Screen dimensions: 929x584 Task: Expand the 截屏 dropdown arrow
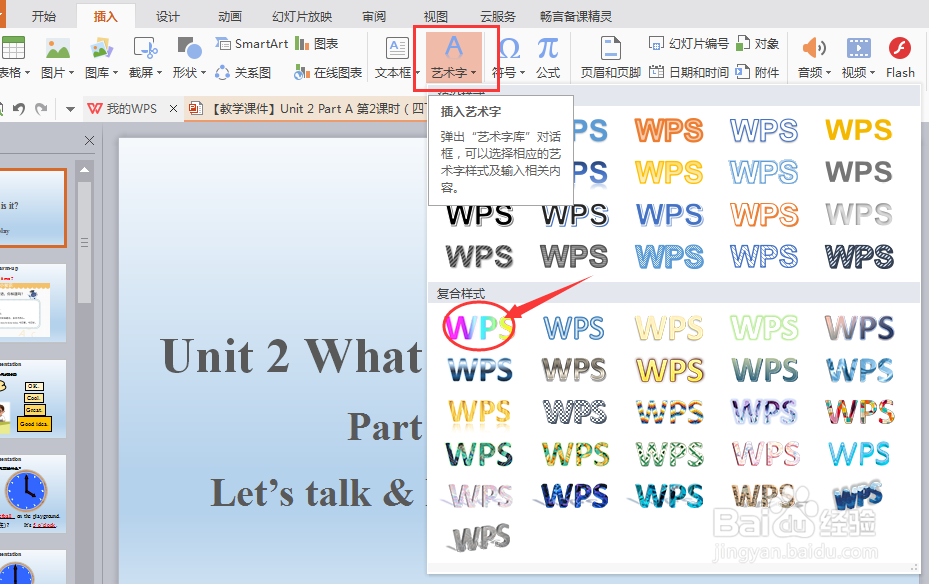pos(159,73)
